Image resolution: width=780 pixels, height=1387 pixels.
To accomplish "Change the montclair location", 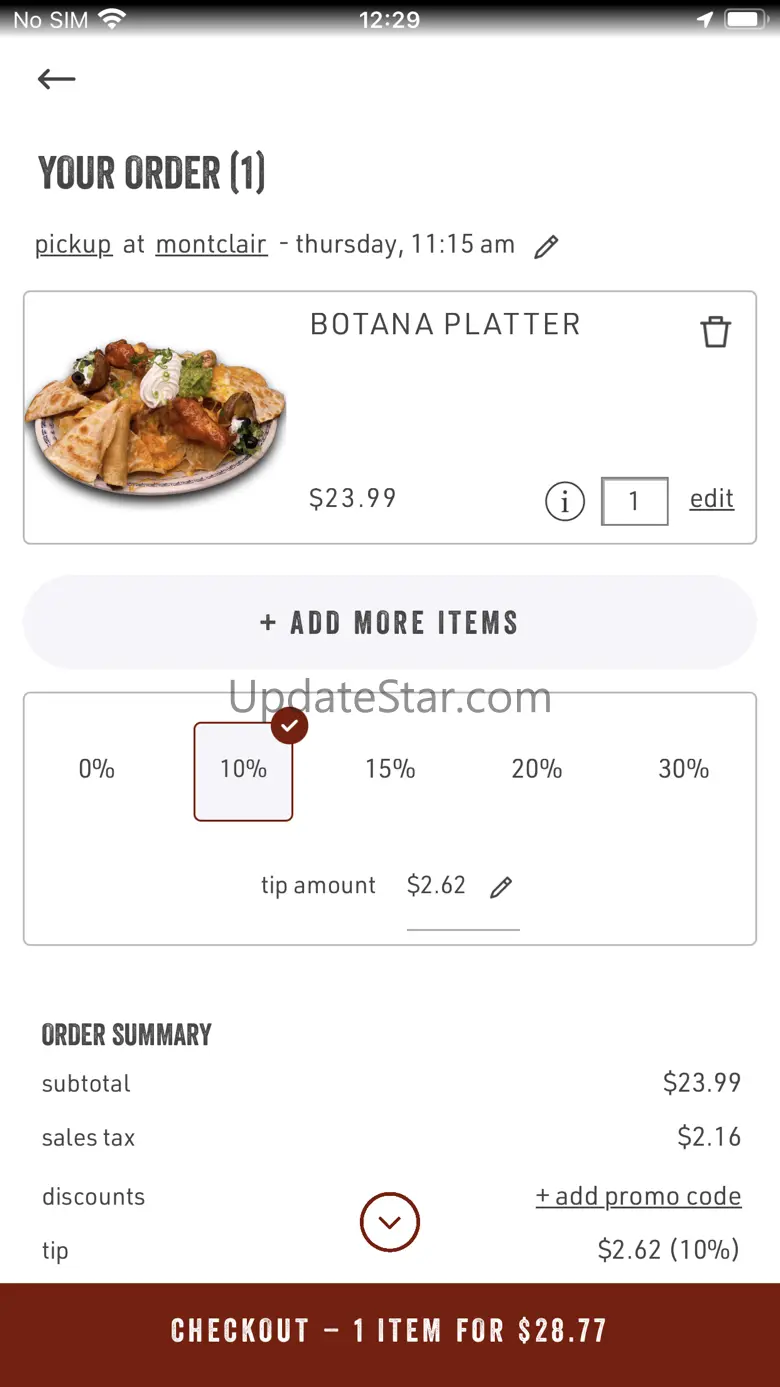I will [212, 245].
